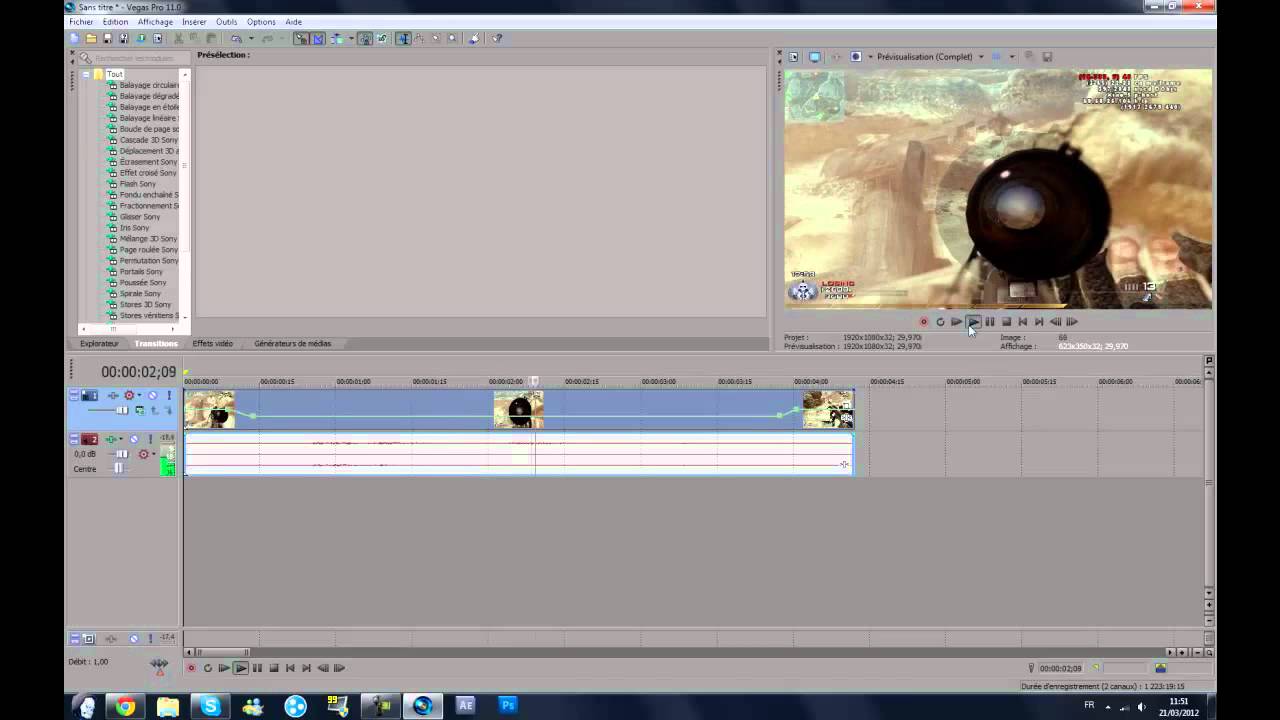The width and height of the screenshot is (1280, 720).
Task: Open project video properties in preview toolbar
Action: tap(794, 57)
